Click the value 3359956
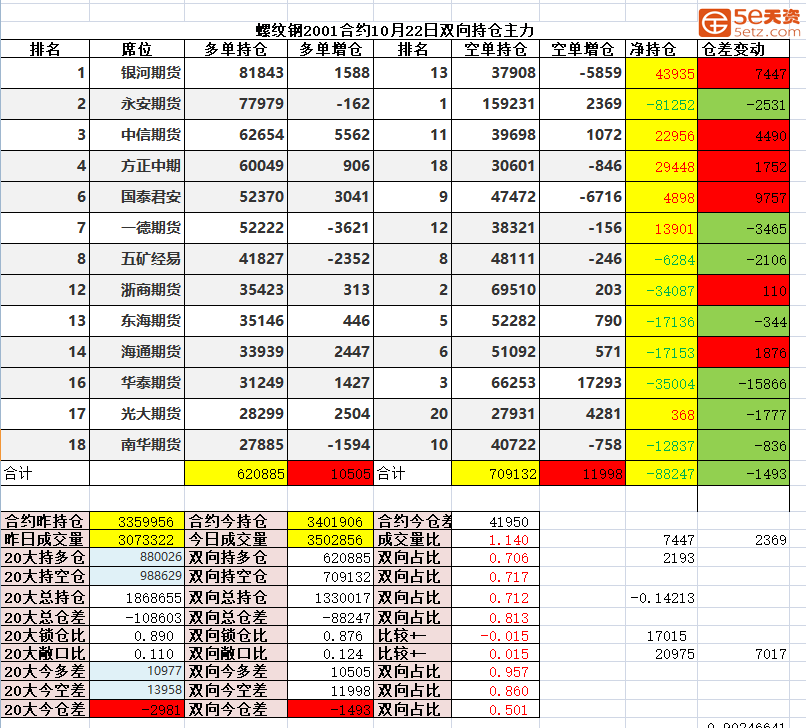806x728 pixels. [137, 521]
